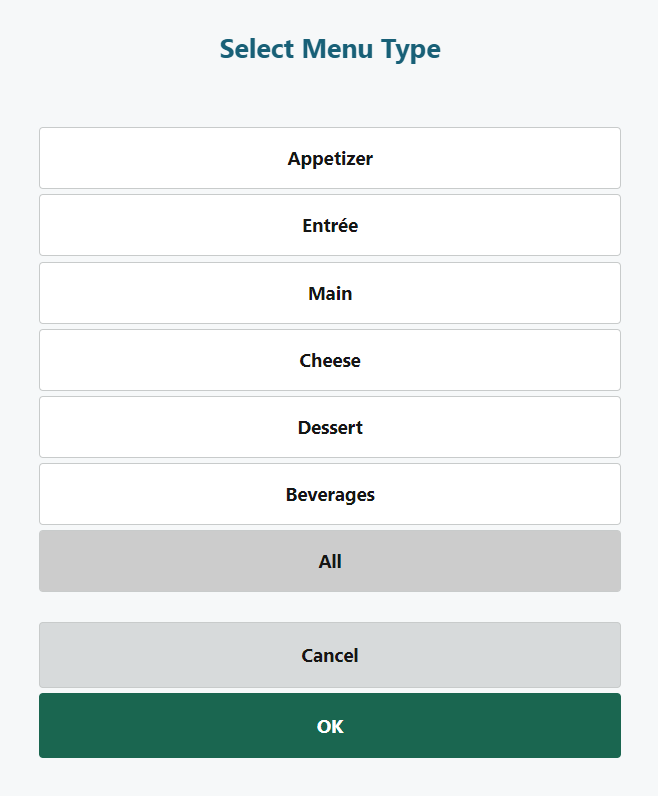Pick the Main menu type
Screen dimensions: 658x796
click(330, 293)
